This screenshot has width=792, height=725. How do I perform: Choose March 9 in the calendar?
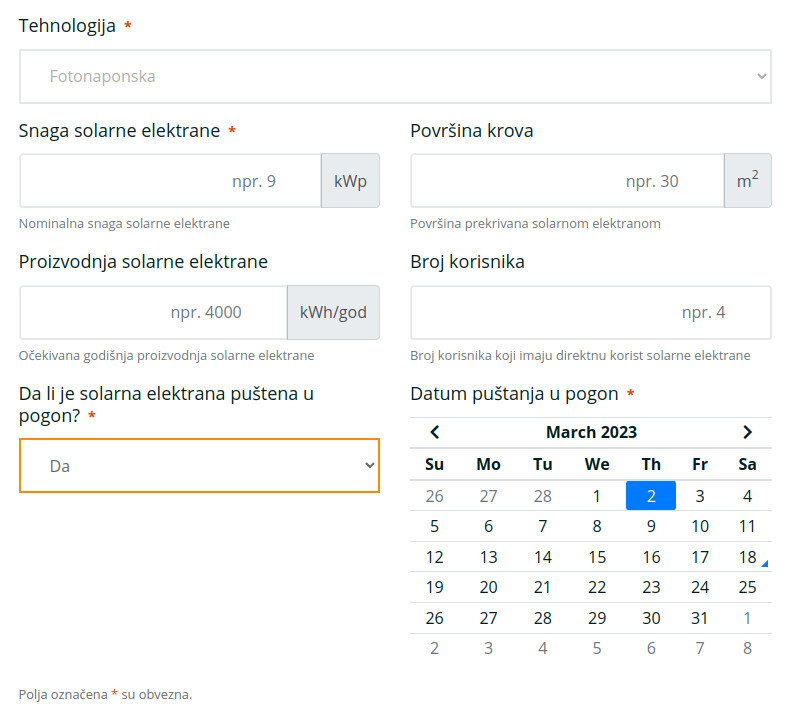(651, 526)
